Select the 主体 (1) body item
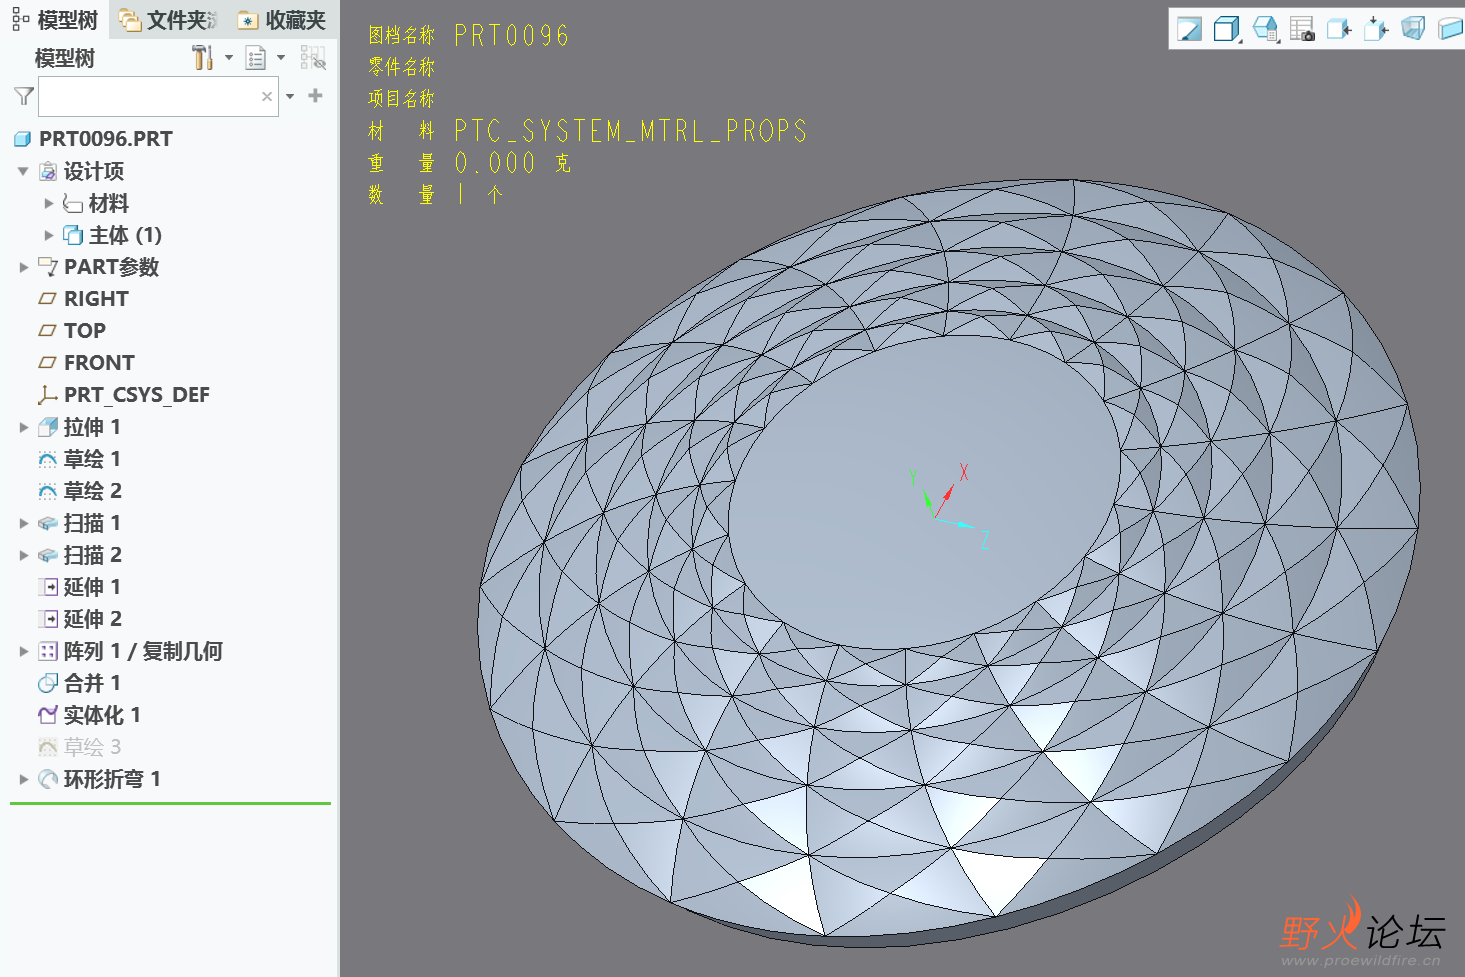The width and height of the screenshot is (1465, 977). 124,235
